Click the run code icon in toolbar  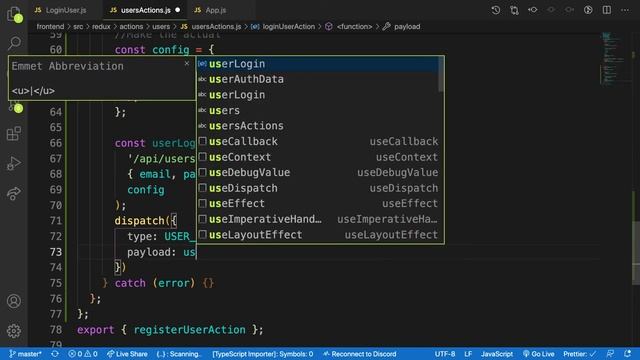[588, 10]
